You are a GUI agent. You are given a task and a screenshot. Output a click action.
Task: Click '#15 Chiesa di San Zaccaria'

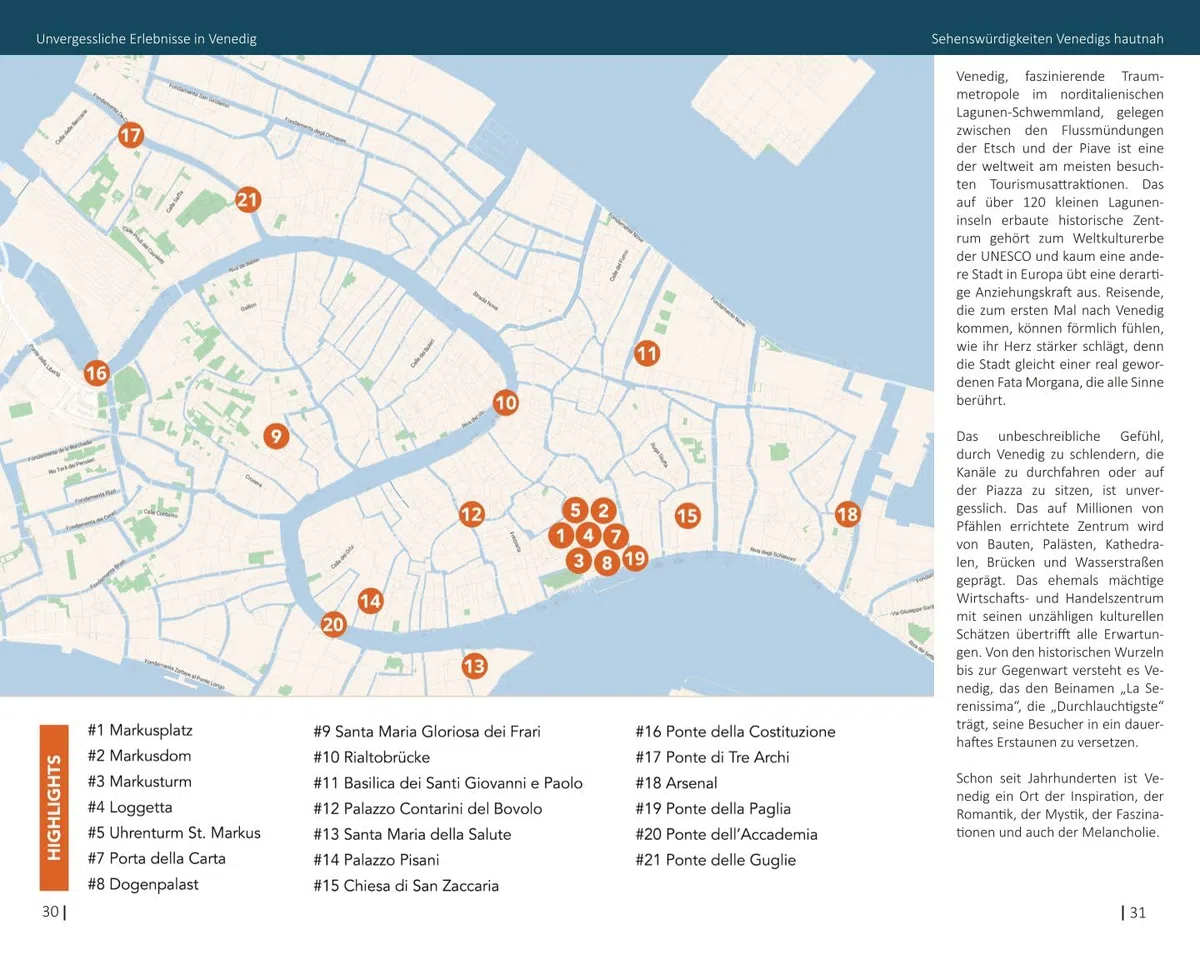406,886
